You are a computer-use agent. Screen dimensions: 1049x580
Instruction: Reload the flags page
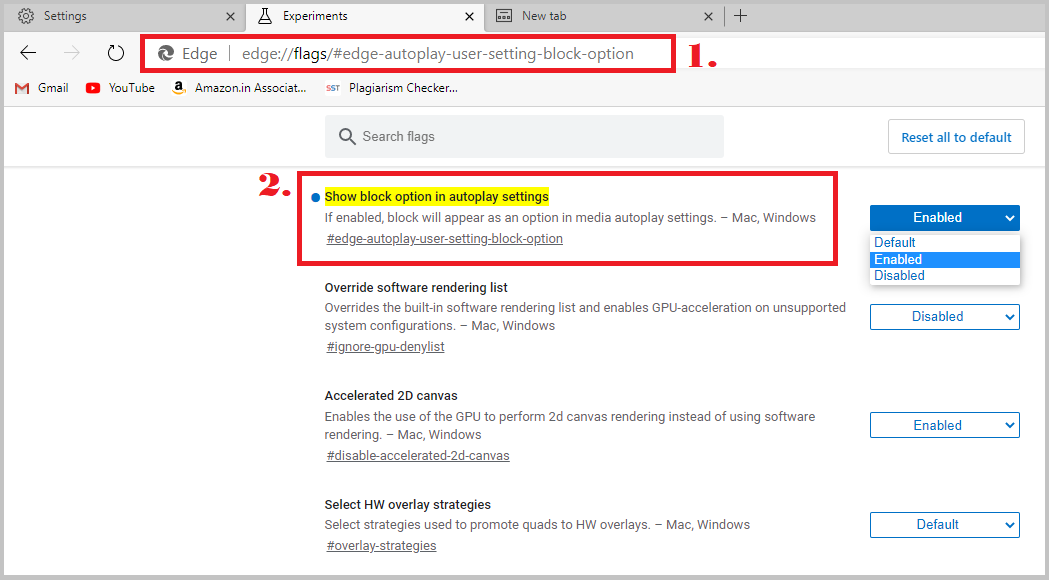click(x=115, y=53)
